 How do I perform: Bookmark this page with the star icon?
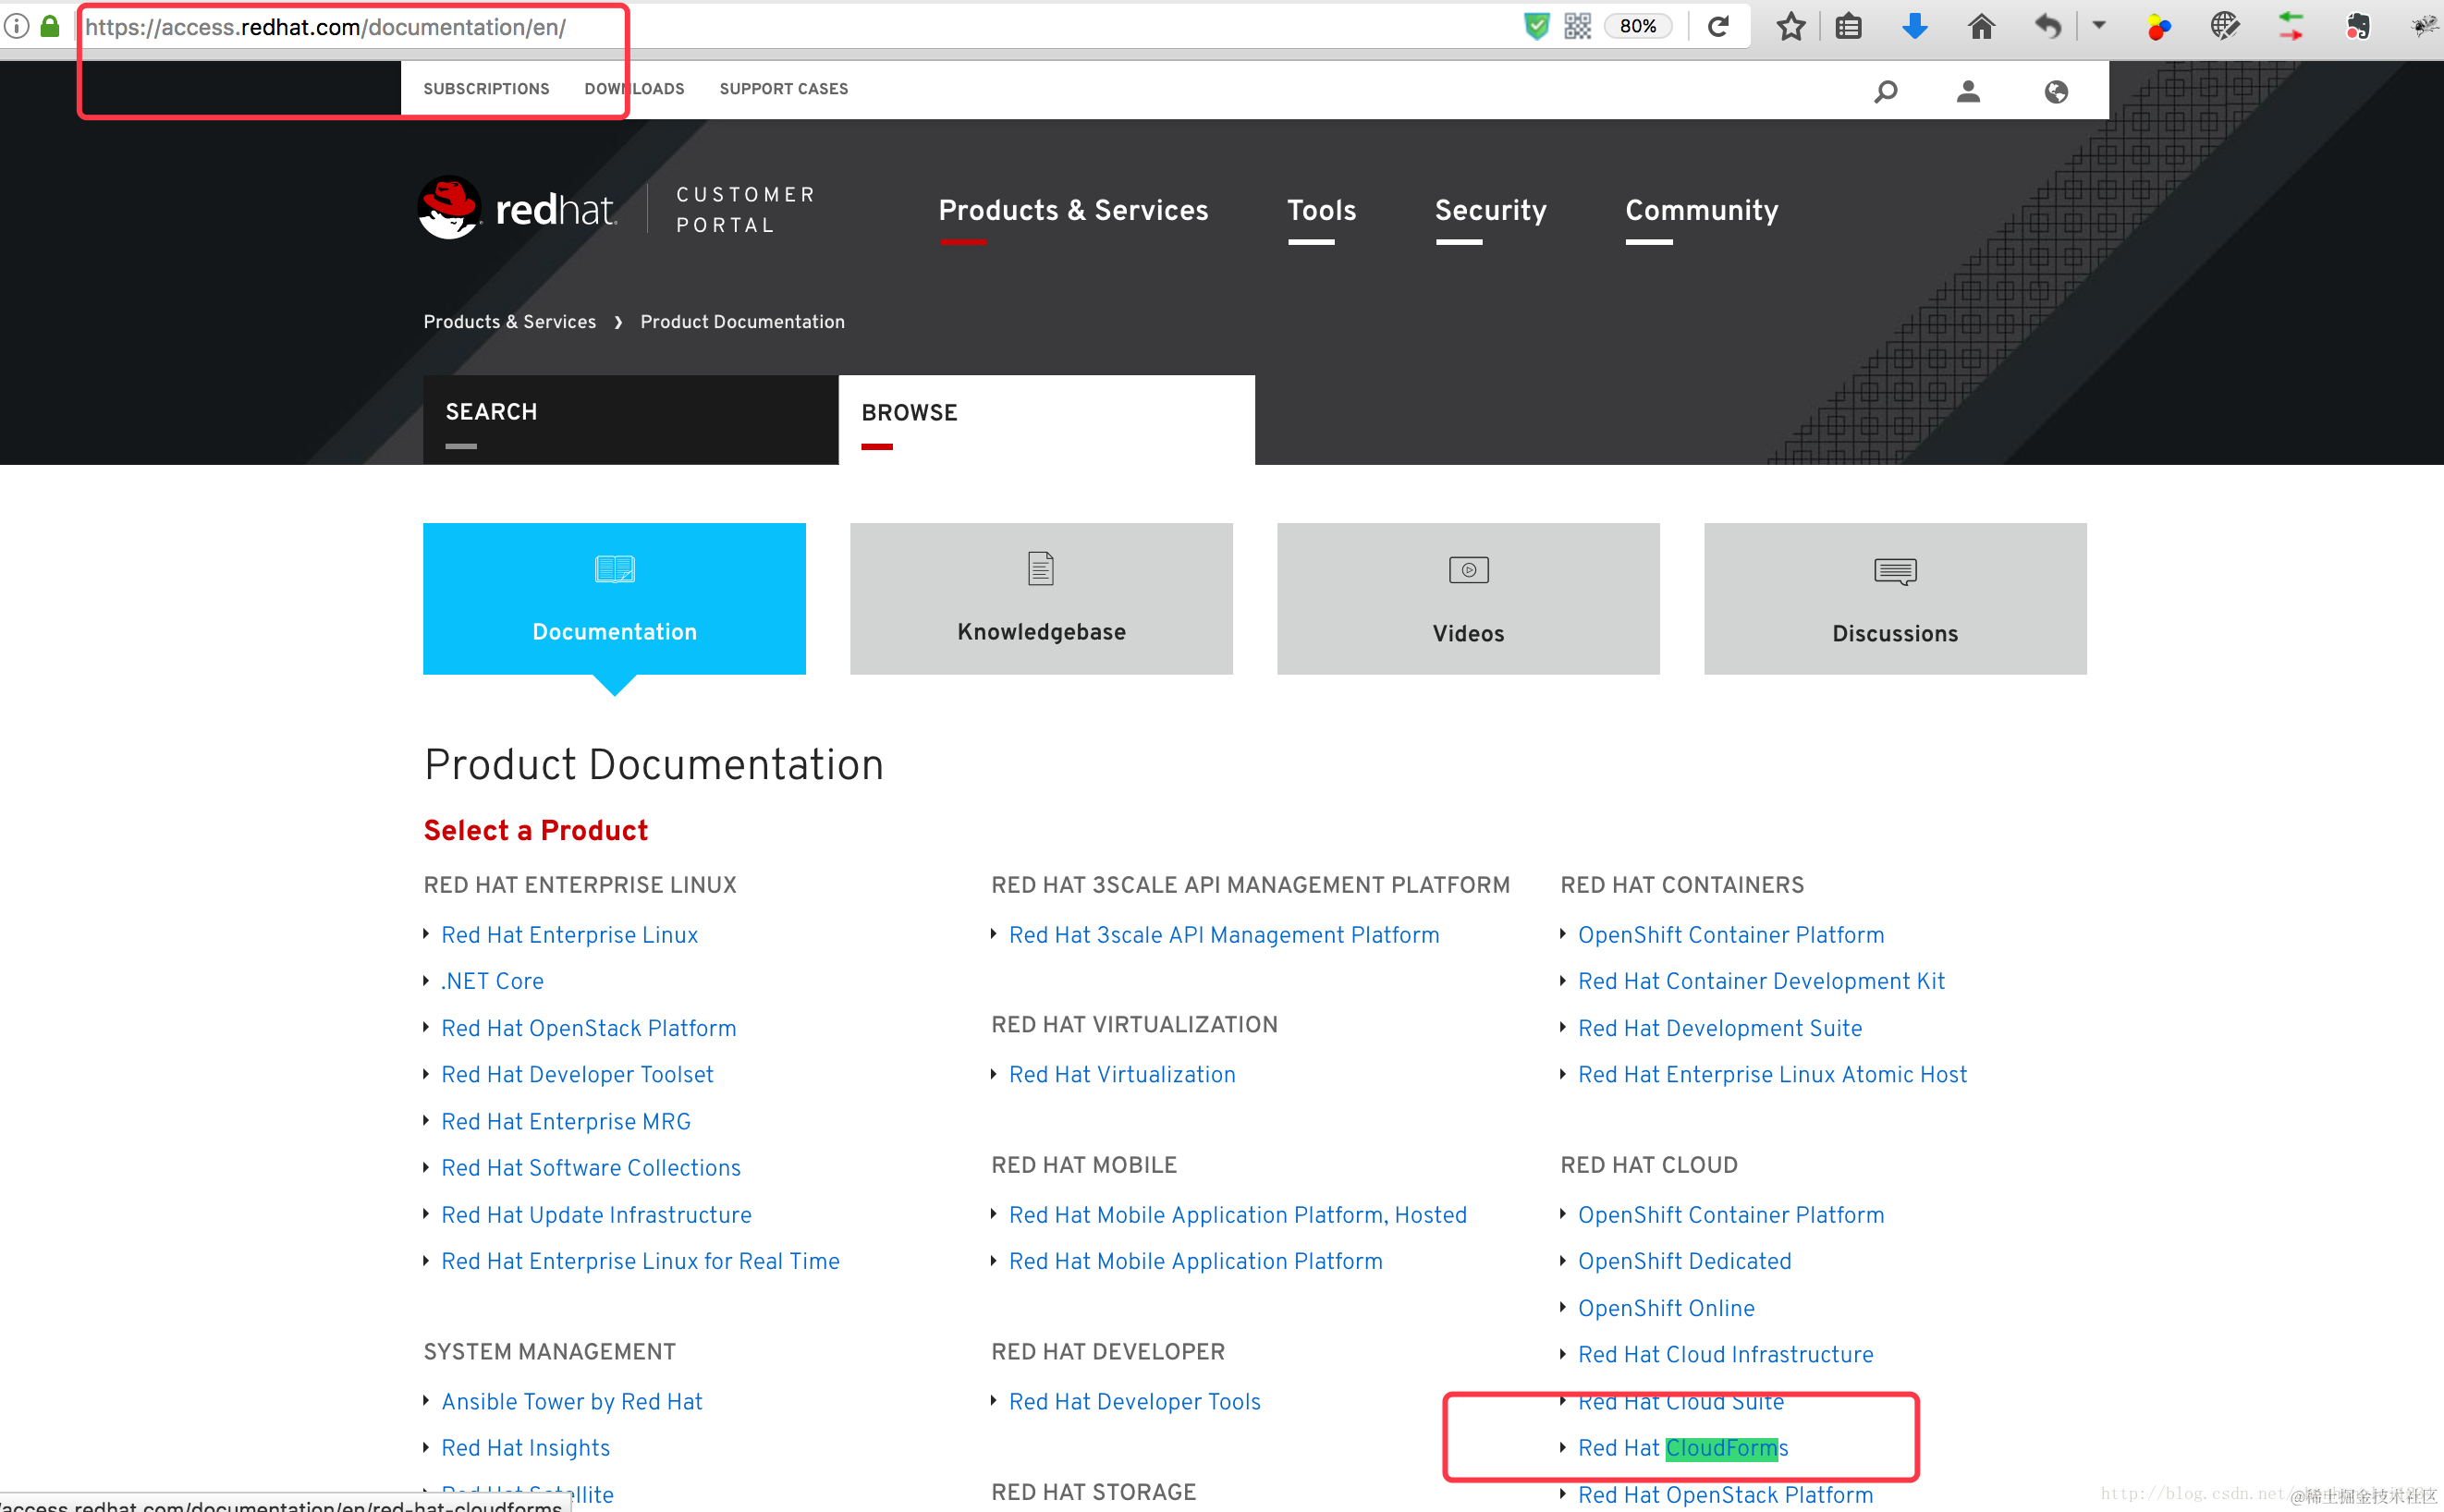[1790, 27]
